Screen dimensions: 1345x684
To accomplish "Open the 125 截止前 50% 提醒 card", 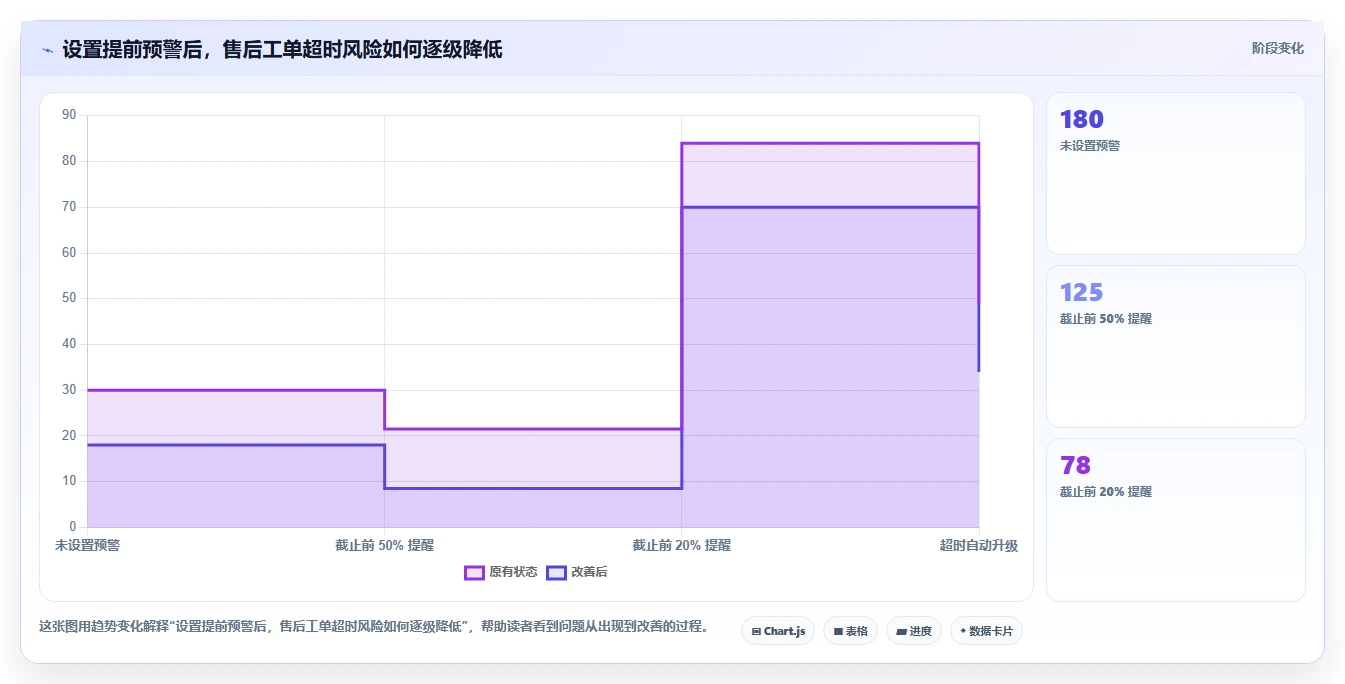I will pos(1175,346).
